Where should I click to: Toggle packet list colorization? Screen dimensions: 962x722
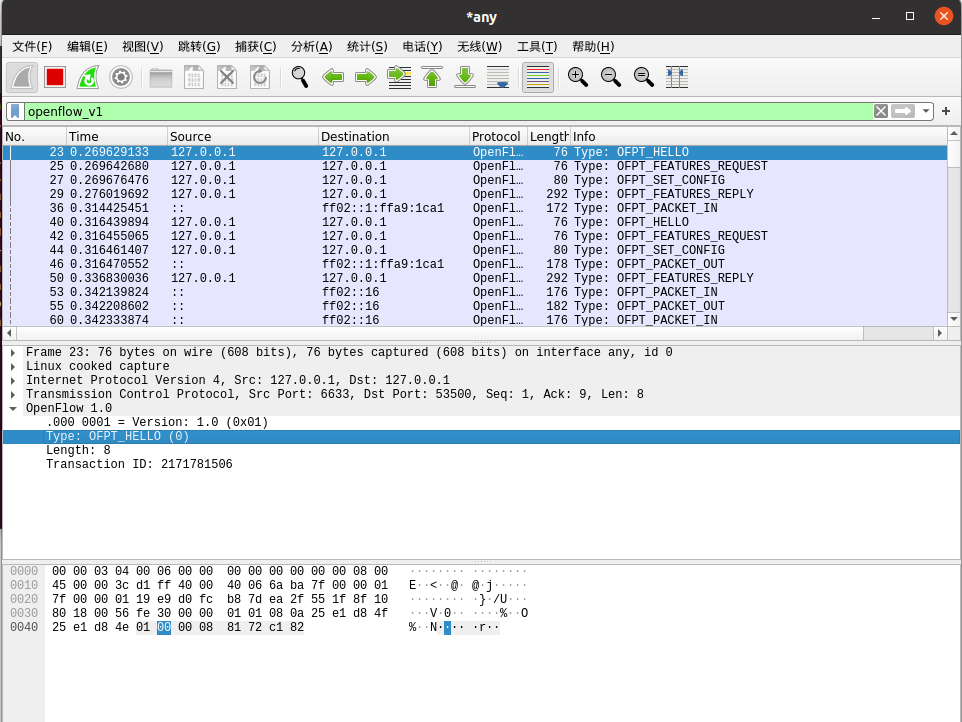537,77
